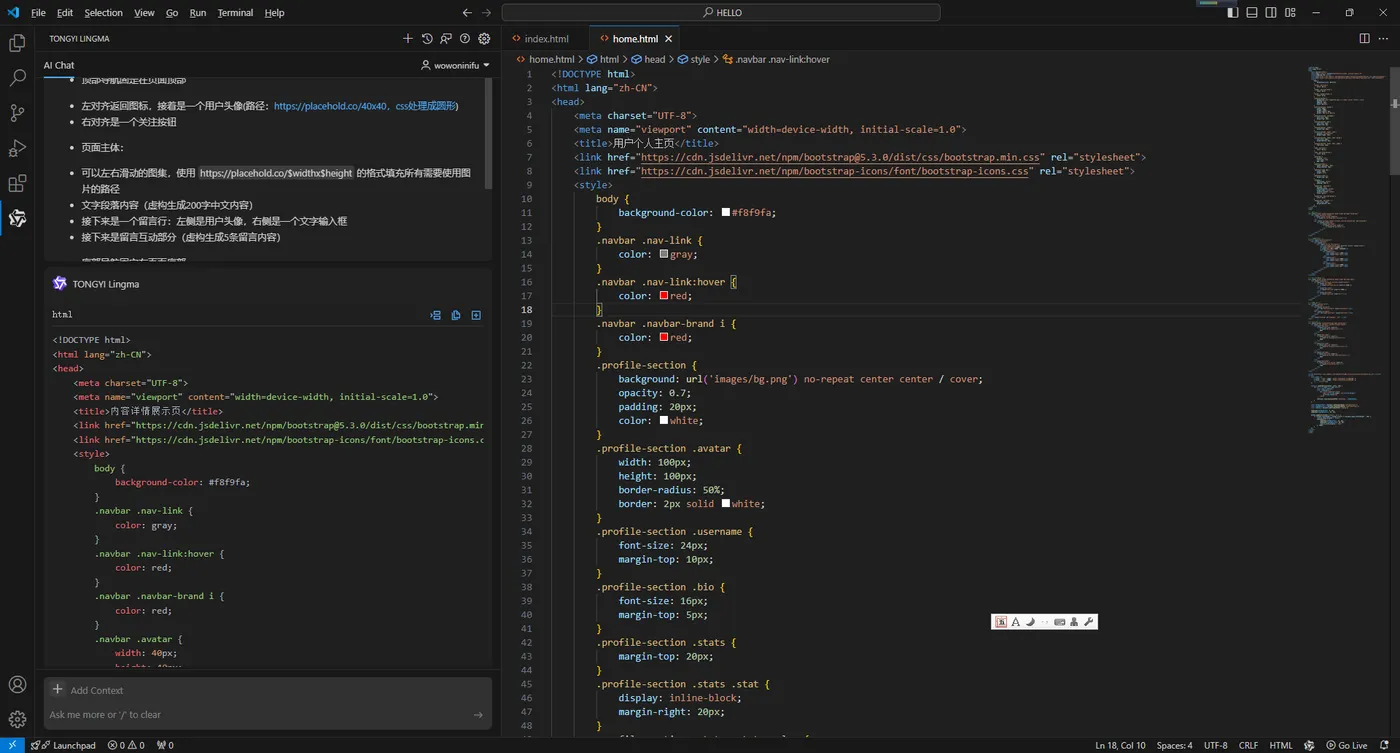Open bootstrap.min.css CDN link in editor
This screenshot has height=753, width=1400.
coord(842,157)
